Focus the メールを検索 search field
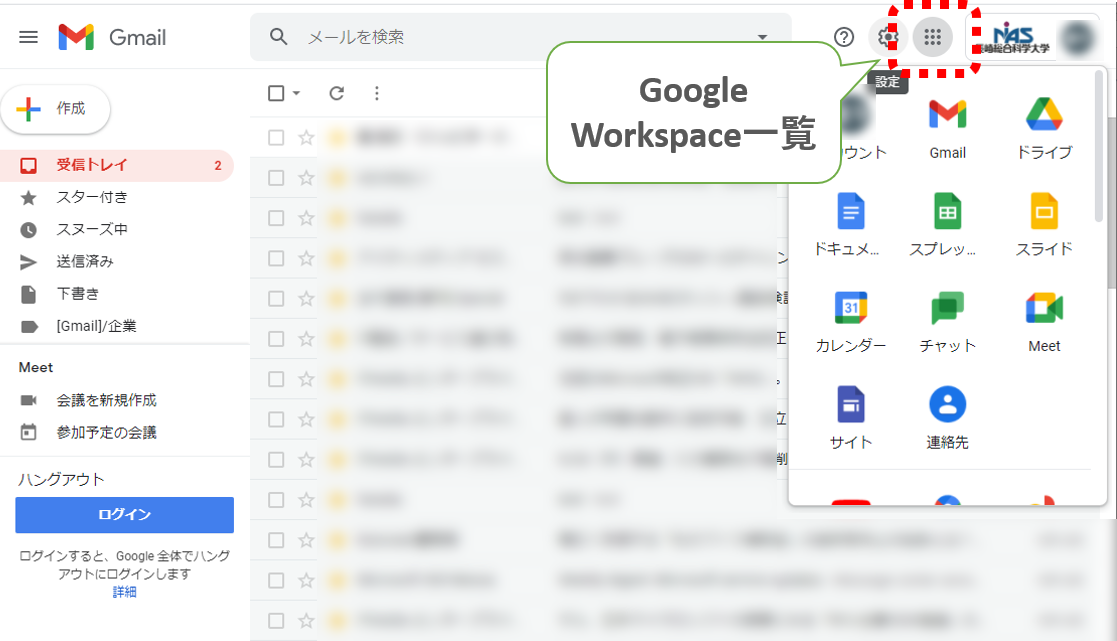 click(x=520, y=36)
